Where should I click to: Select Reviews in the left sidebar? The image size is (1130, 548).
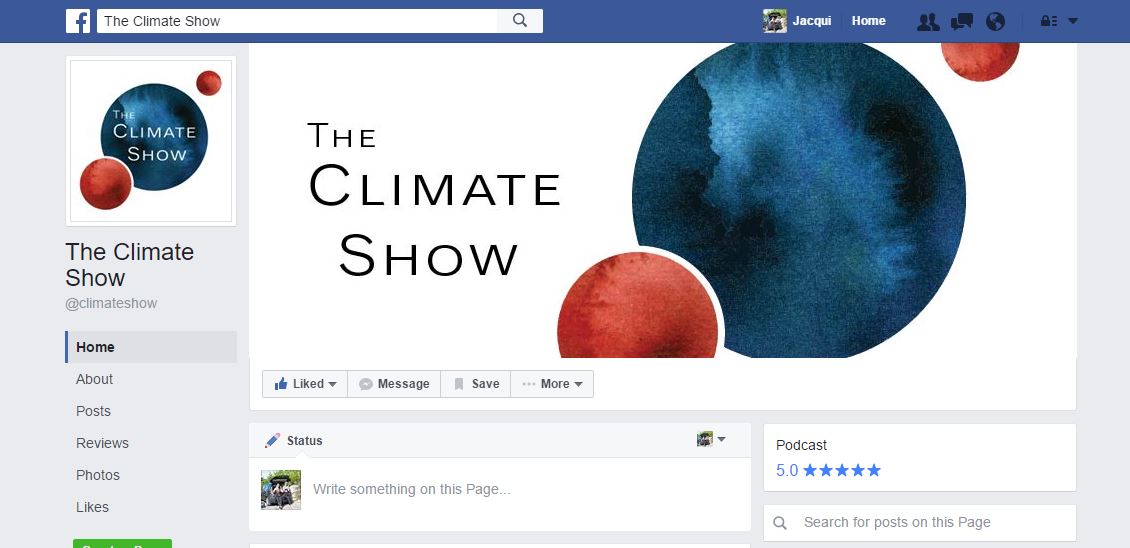(x=102, y=443)
